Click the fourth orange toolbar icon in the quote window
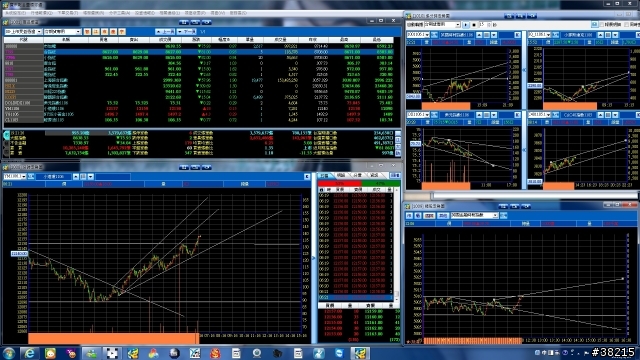Viewport: 640px width, 360px height. click(x=113, y=31)
